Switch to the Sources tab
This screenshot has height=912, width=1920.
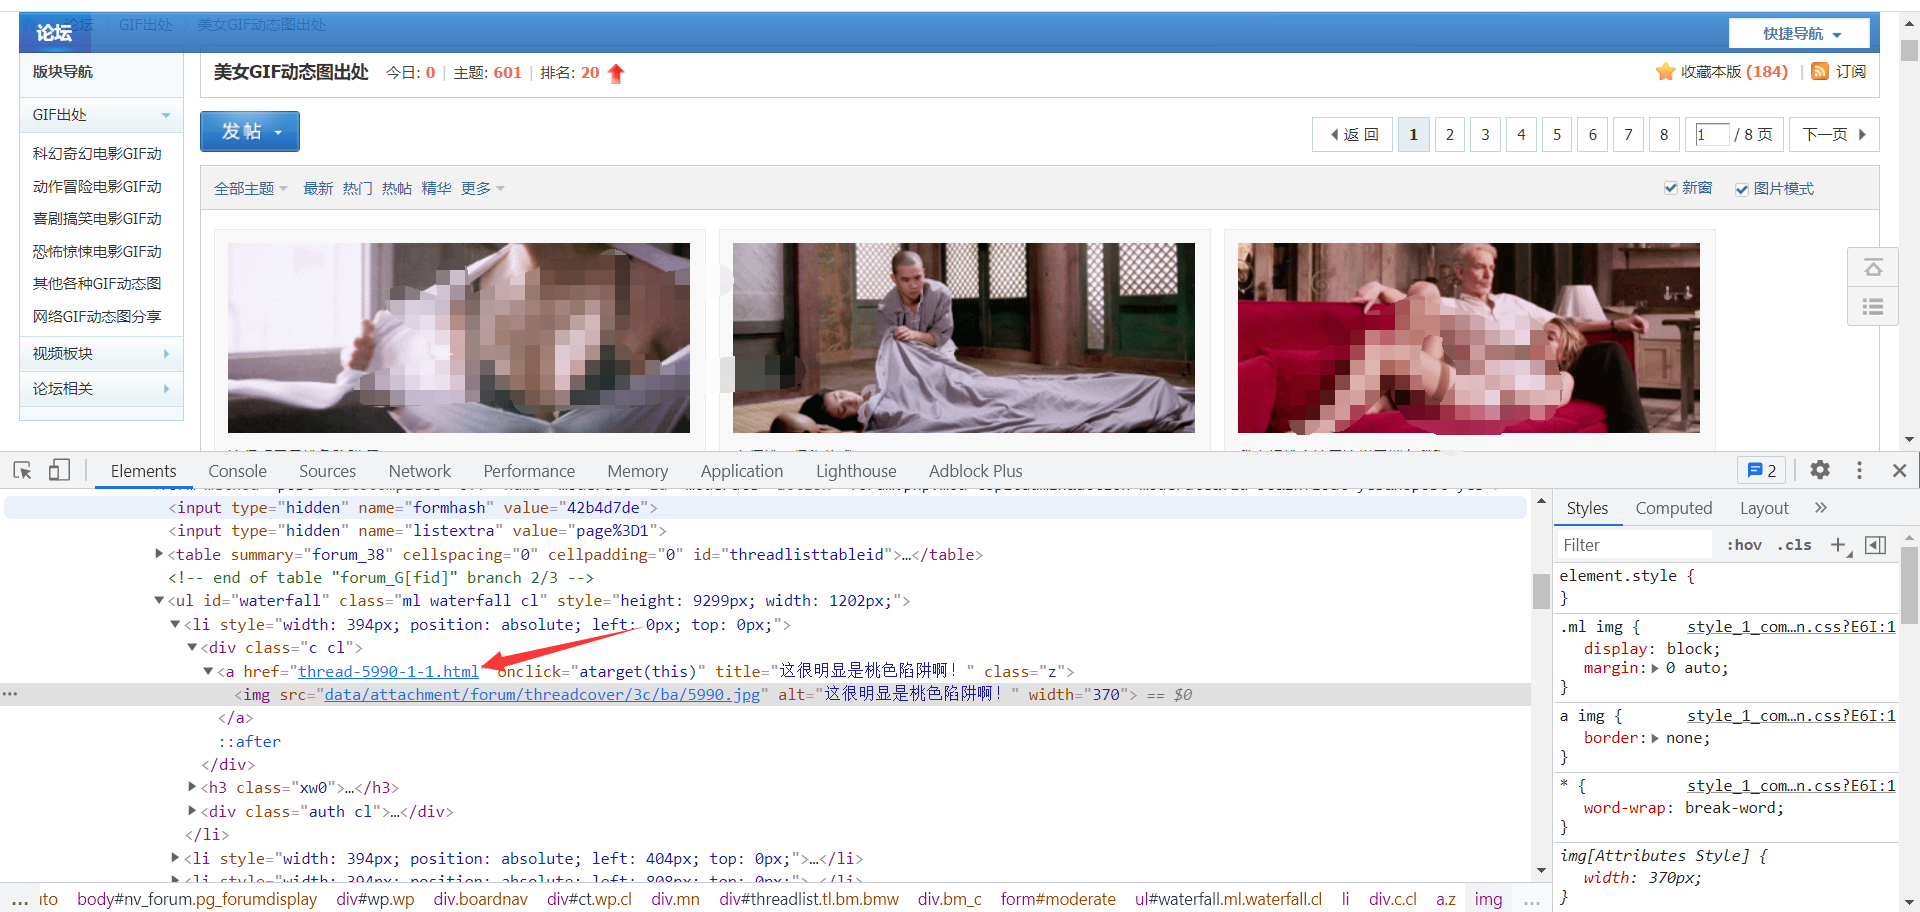pos(327,471)
